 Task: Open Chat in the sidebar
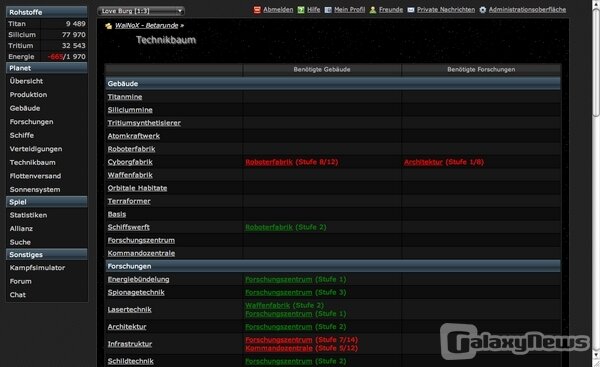point(18,295)
